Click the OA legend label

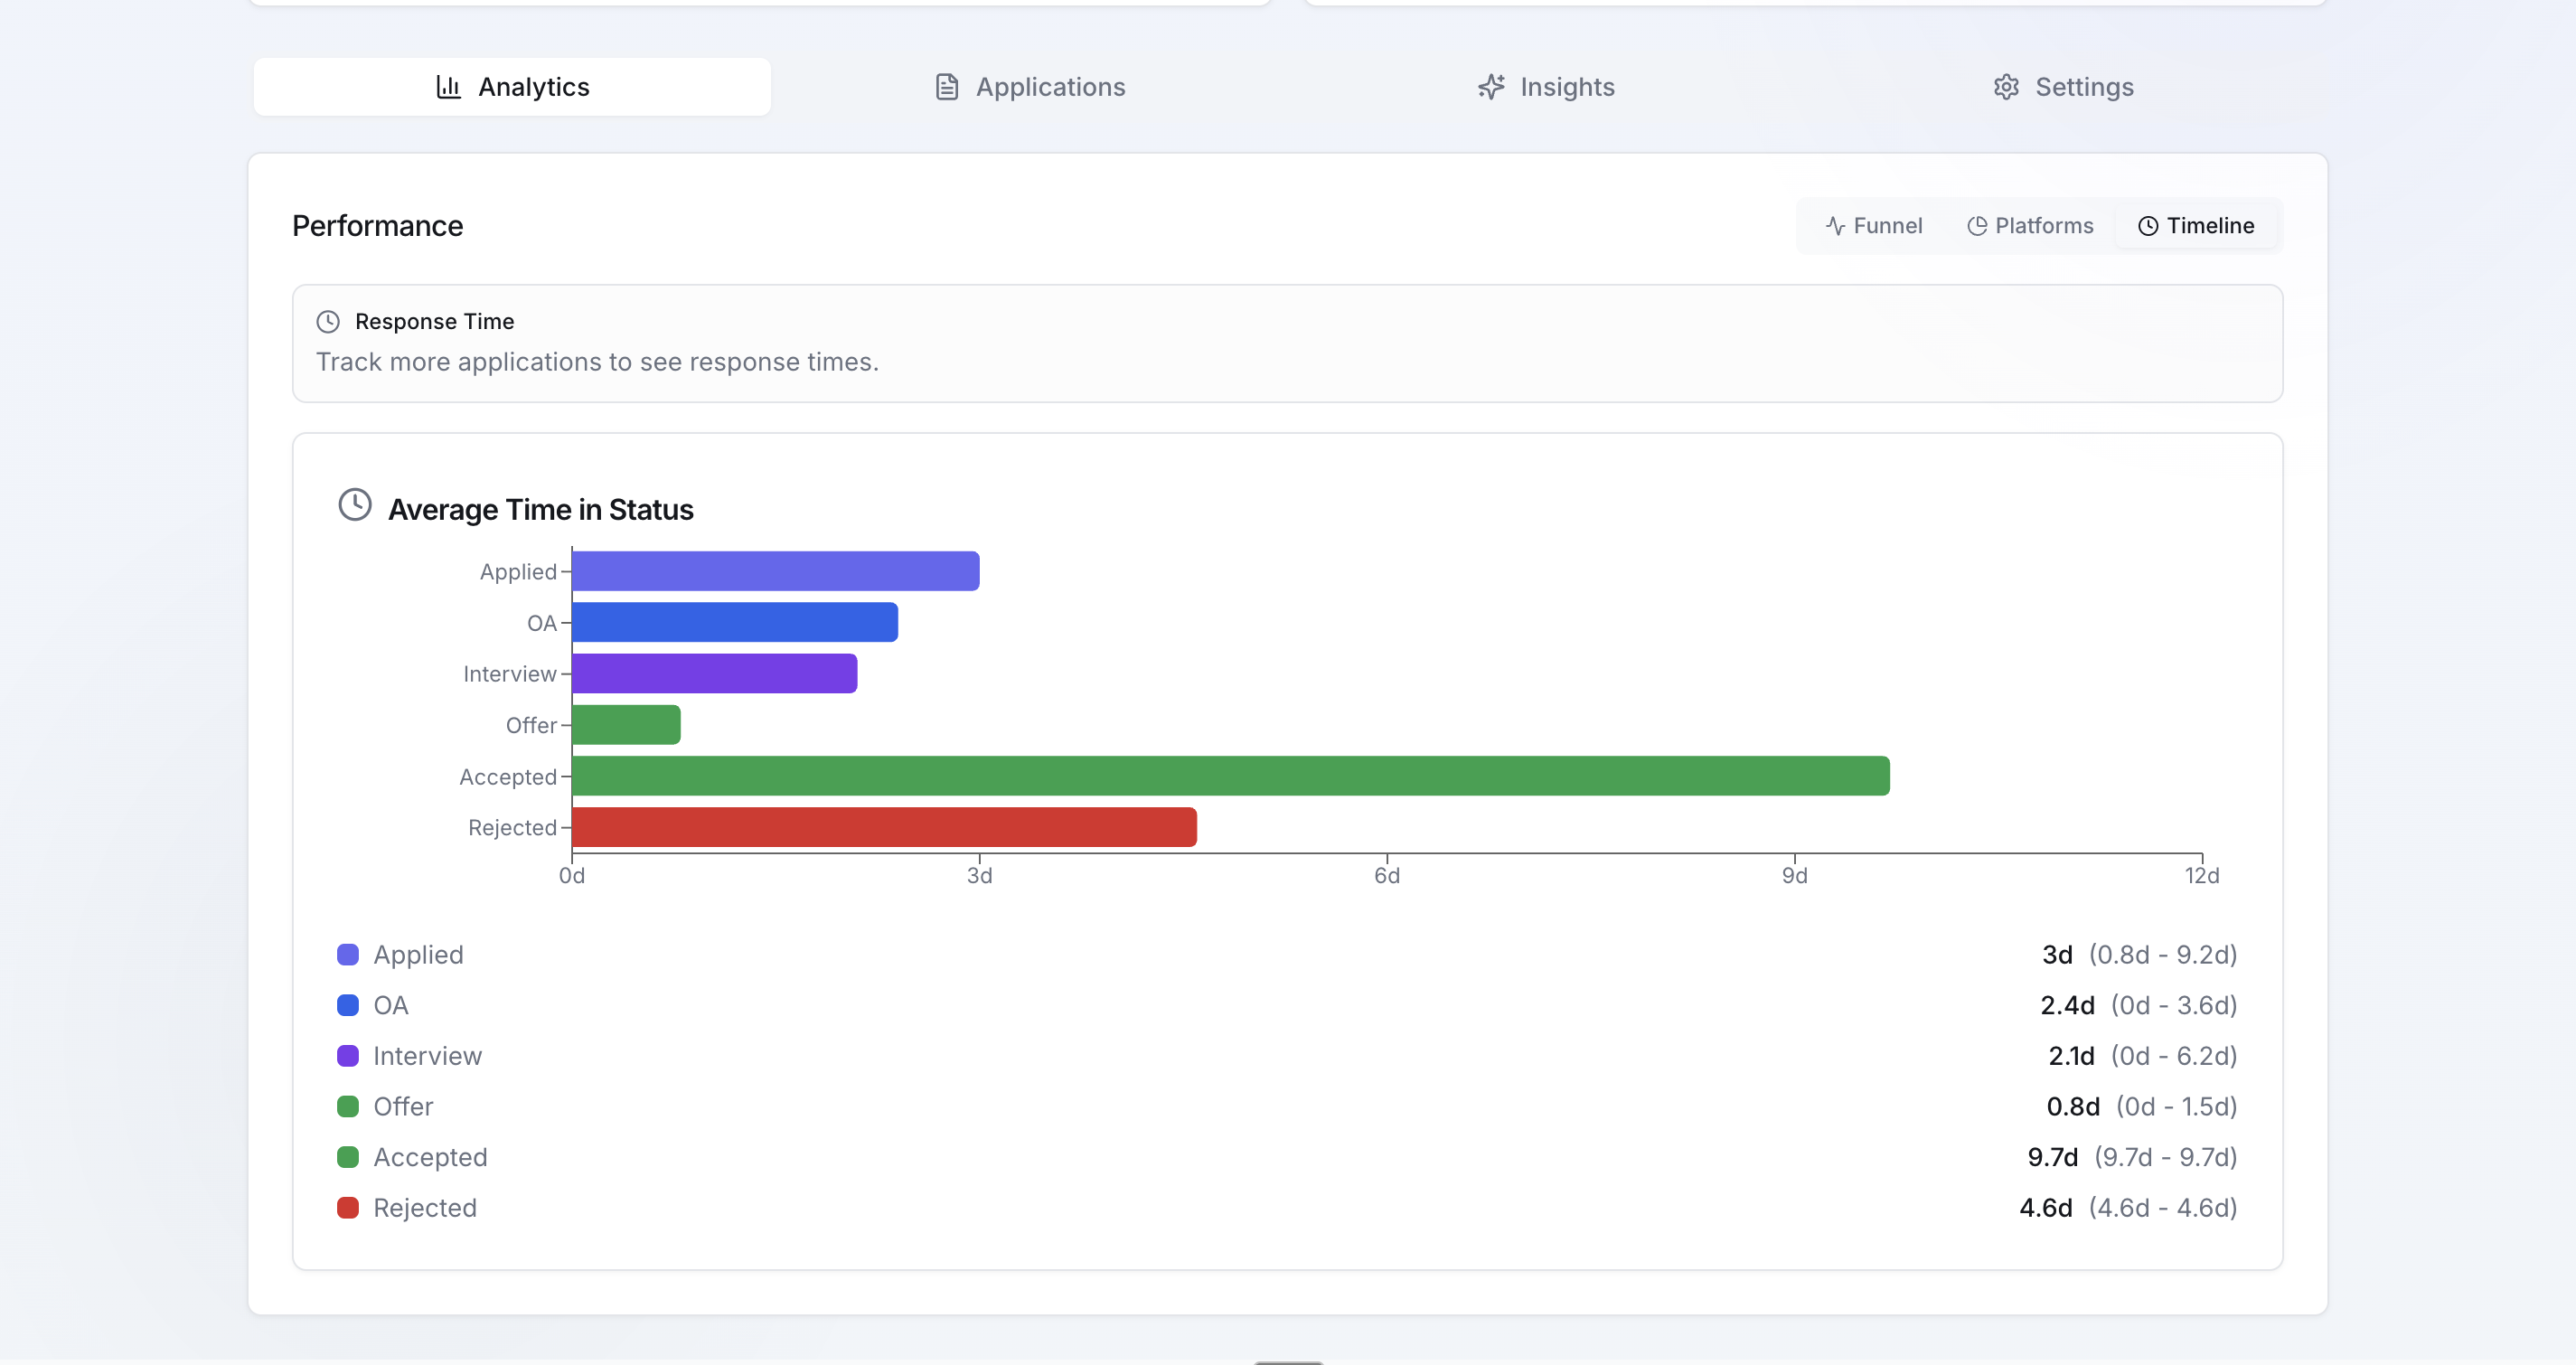click(x=391, y=1005)
